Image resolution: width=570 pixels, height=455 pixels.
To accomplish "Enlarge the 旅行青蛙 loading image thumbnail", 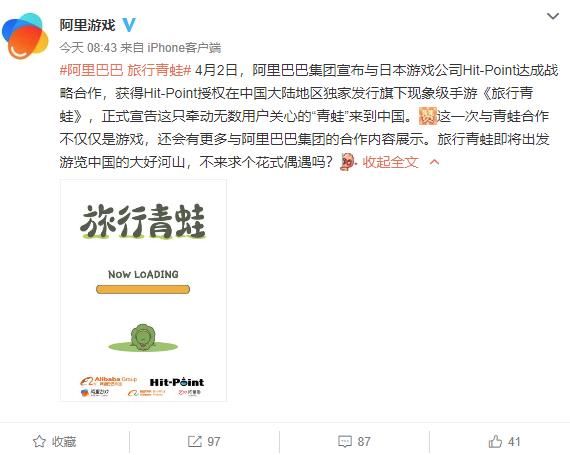I will click(144, 290).
